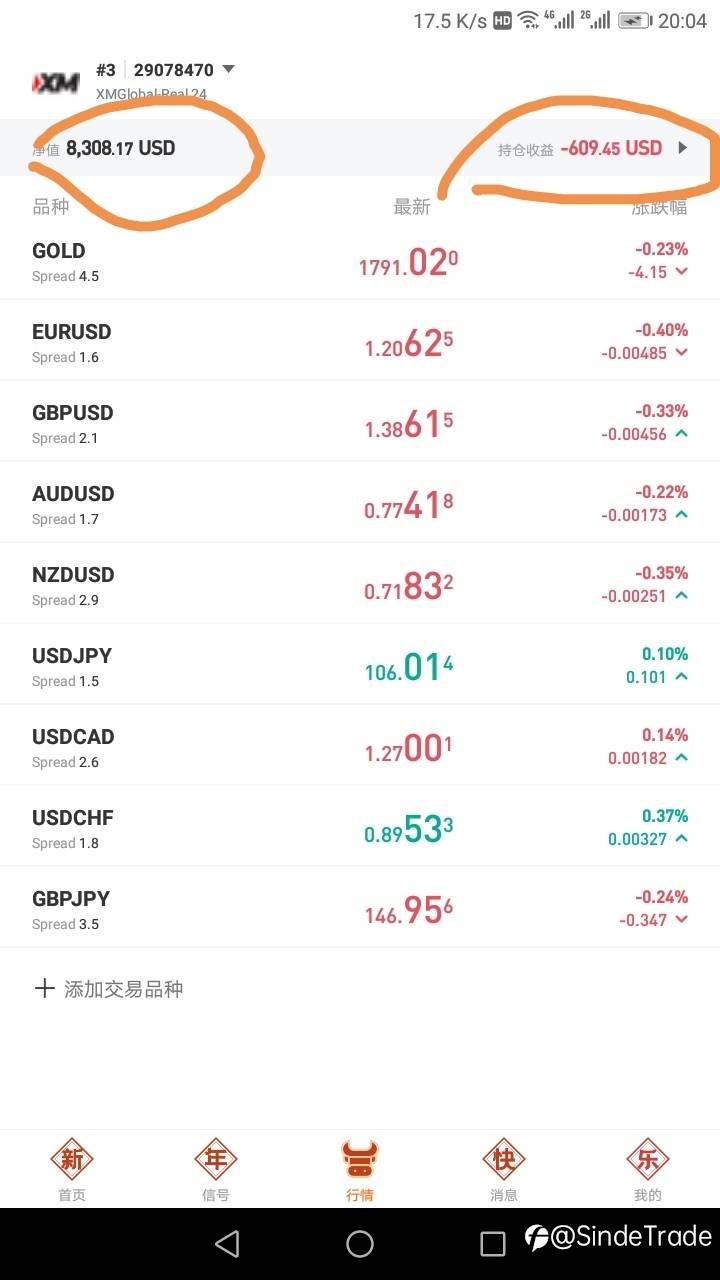This screenshot has height=1280, width=720.
Task: Open the GBPUSD quote row
Action: click(360, 423)
